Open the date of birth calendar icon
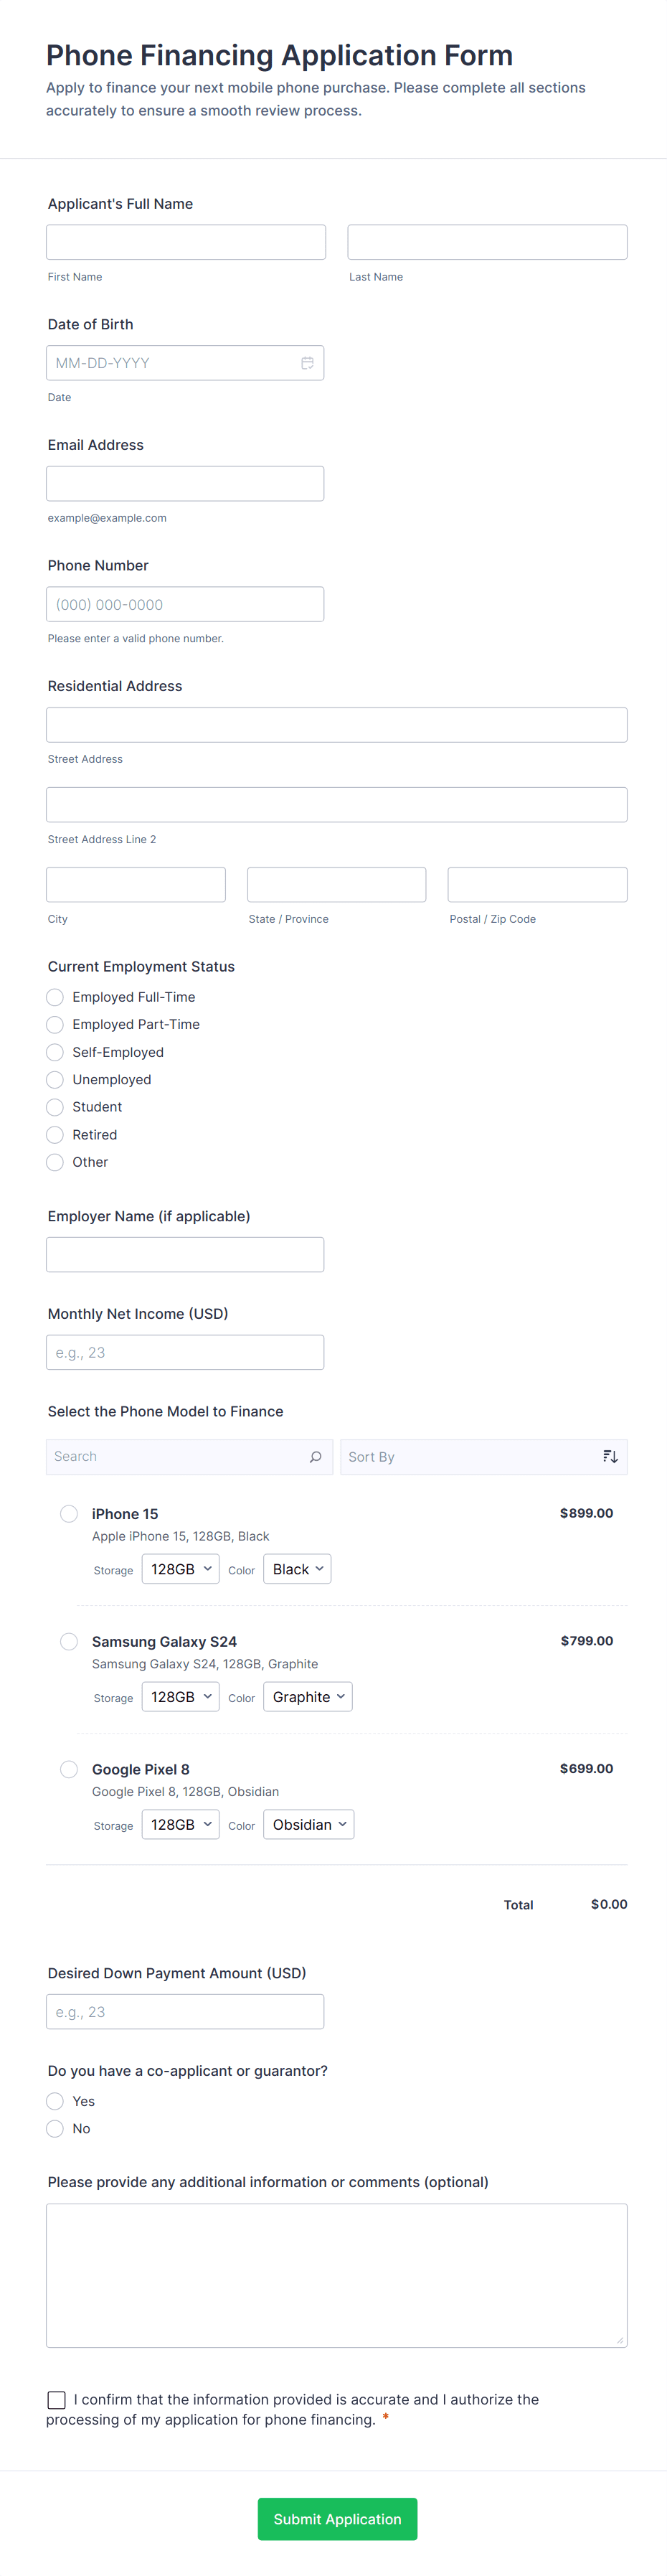Image resolution: width=667 pixels, height=2576 pixels. pos(307,363)
